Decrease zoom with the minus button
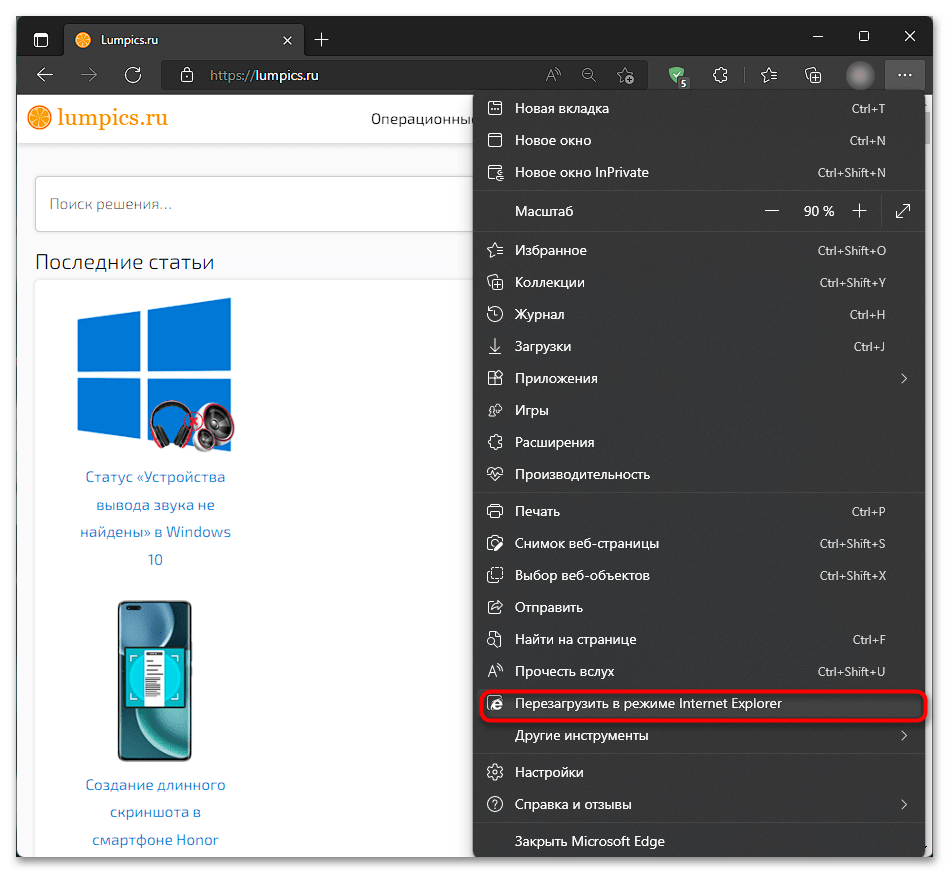Image resolution: width=949 pixels, height=873 pixels. click(772, 211)
